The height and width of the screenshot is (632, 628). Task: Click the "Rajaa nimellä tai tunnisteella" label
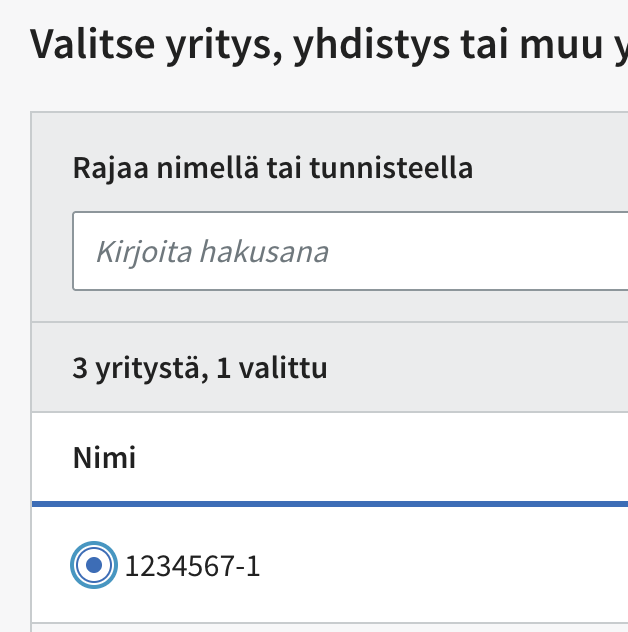272,168
